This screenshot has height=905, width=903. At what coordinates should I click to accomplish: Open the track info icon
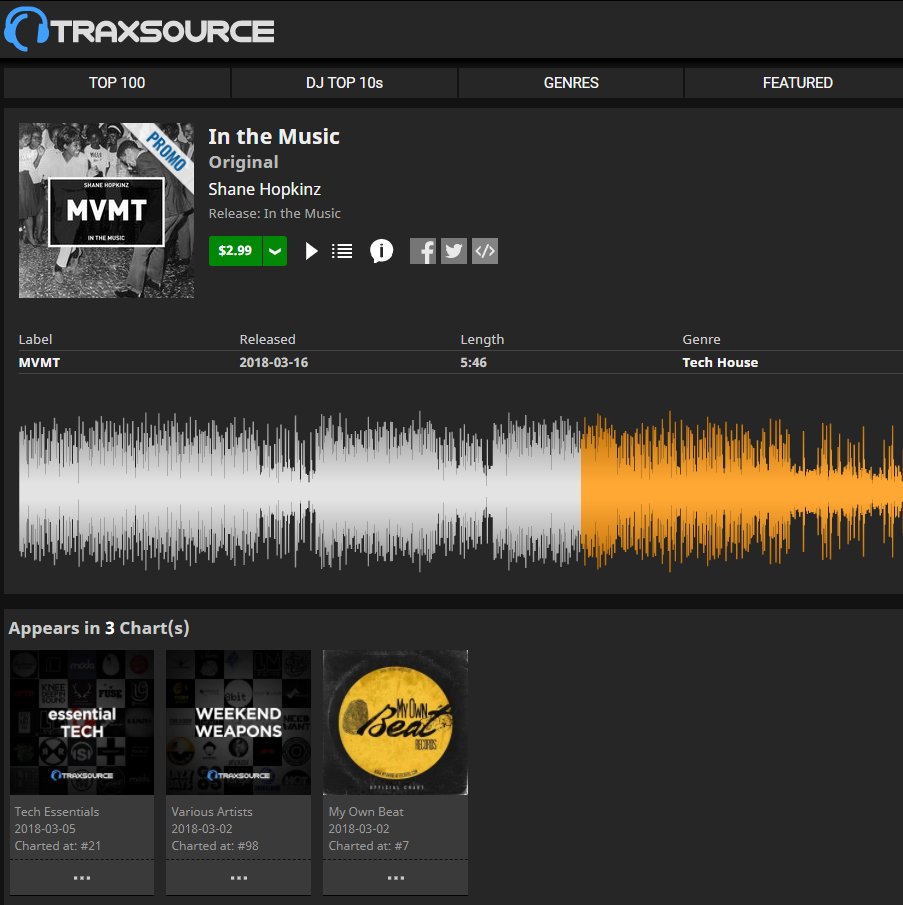(x=381, y=251)
